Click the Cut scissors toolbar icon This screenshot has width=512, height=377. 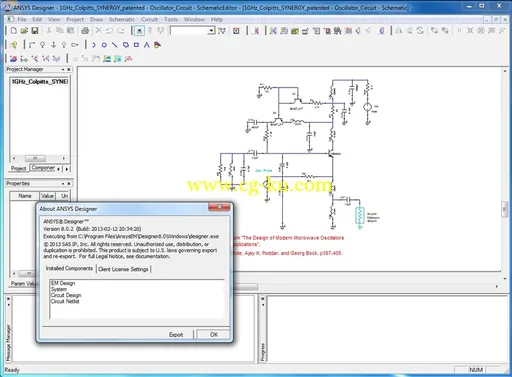tap(49, 31)
